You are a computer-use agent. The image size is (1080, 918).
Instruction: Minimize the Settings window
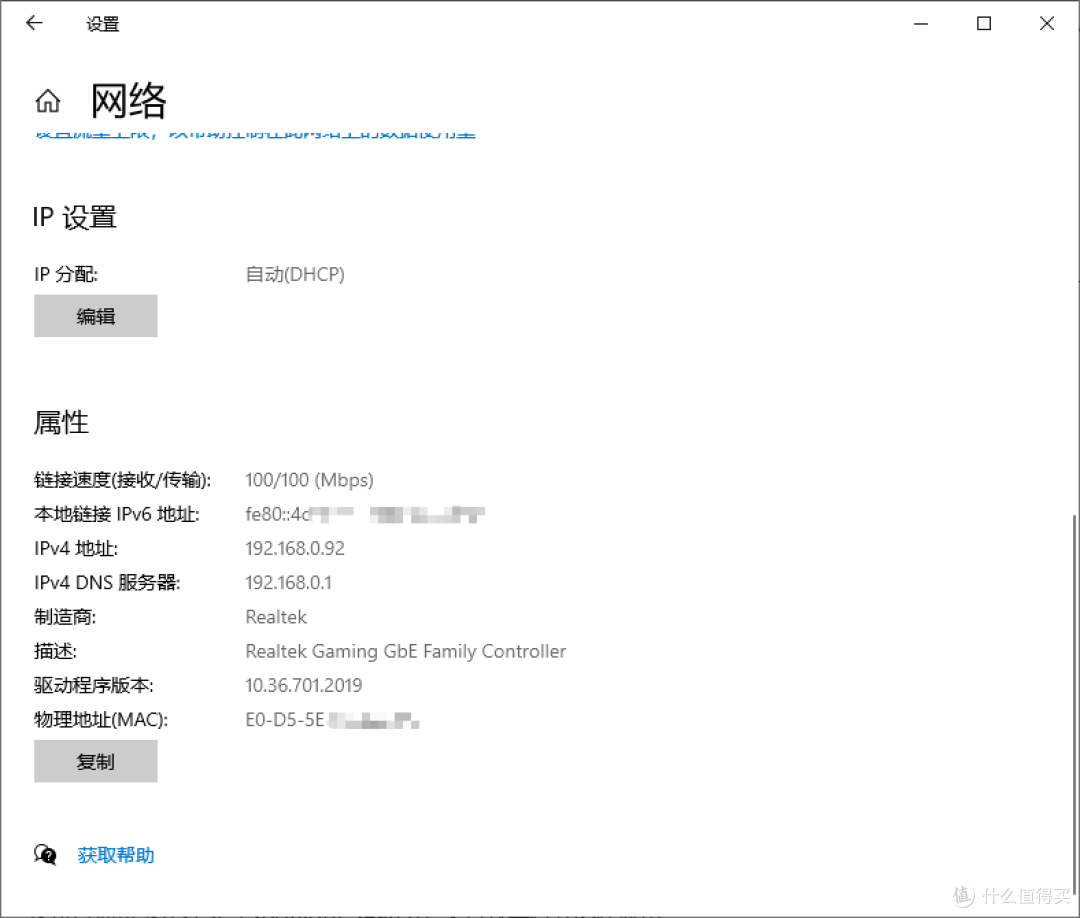[x=921, y=23]
